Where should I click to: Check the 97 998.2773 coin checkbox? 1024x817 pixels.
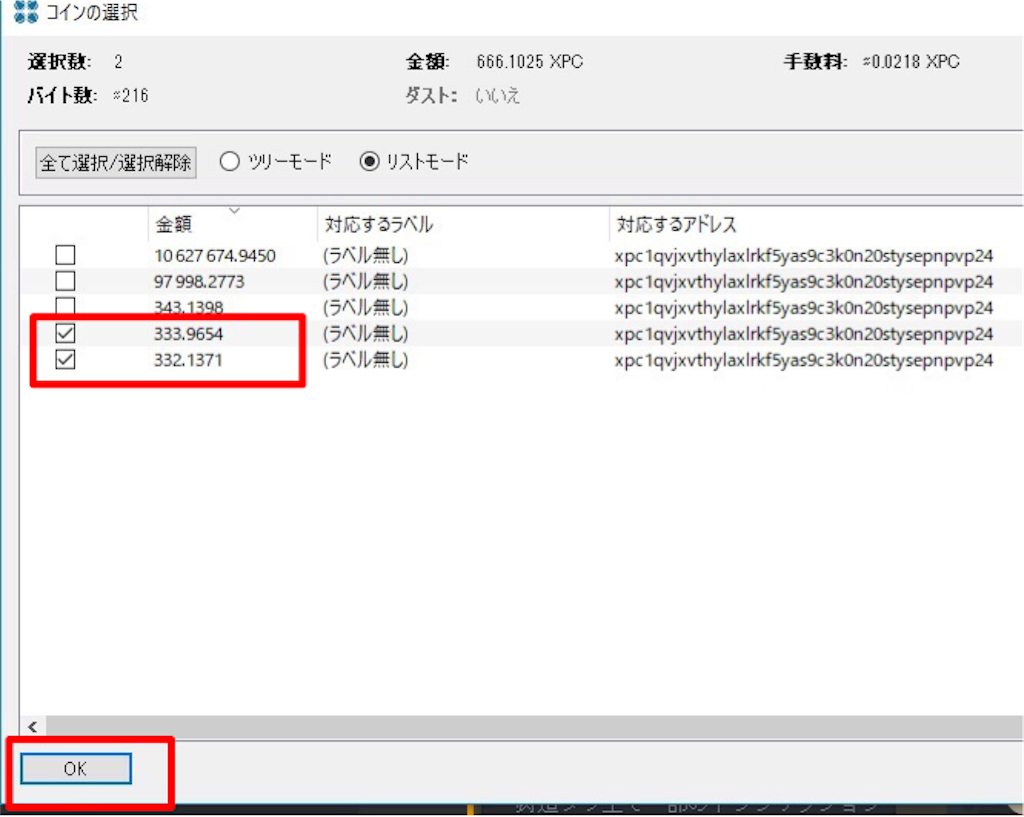[65, 281]
